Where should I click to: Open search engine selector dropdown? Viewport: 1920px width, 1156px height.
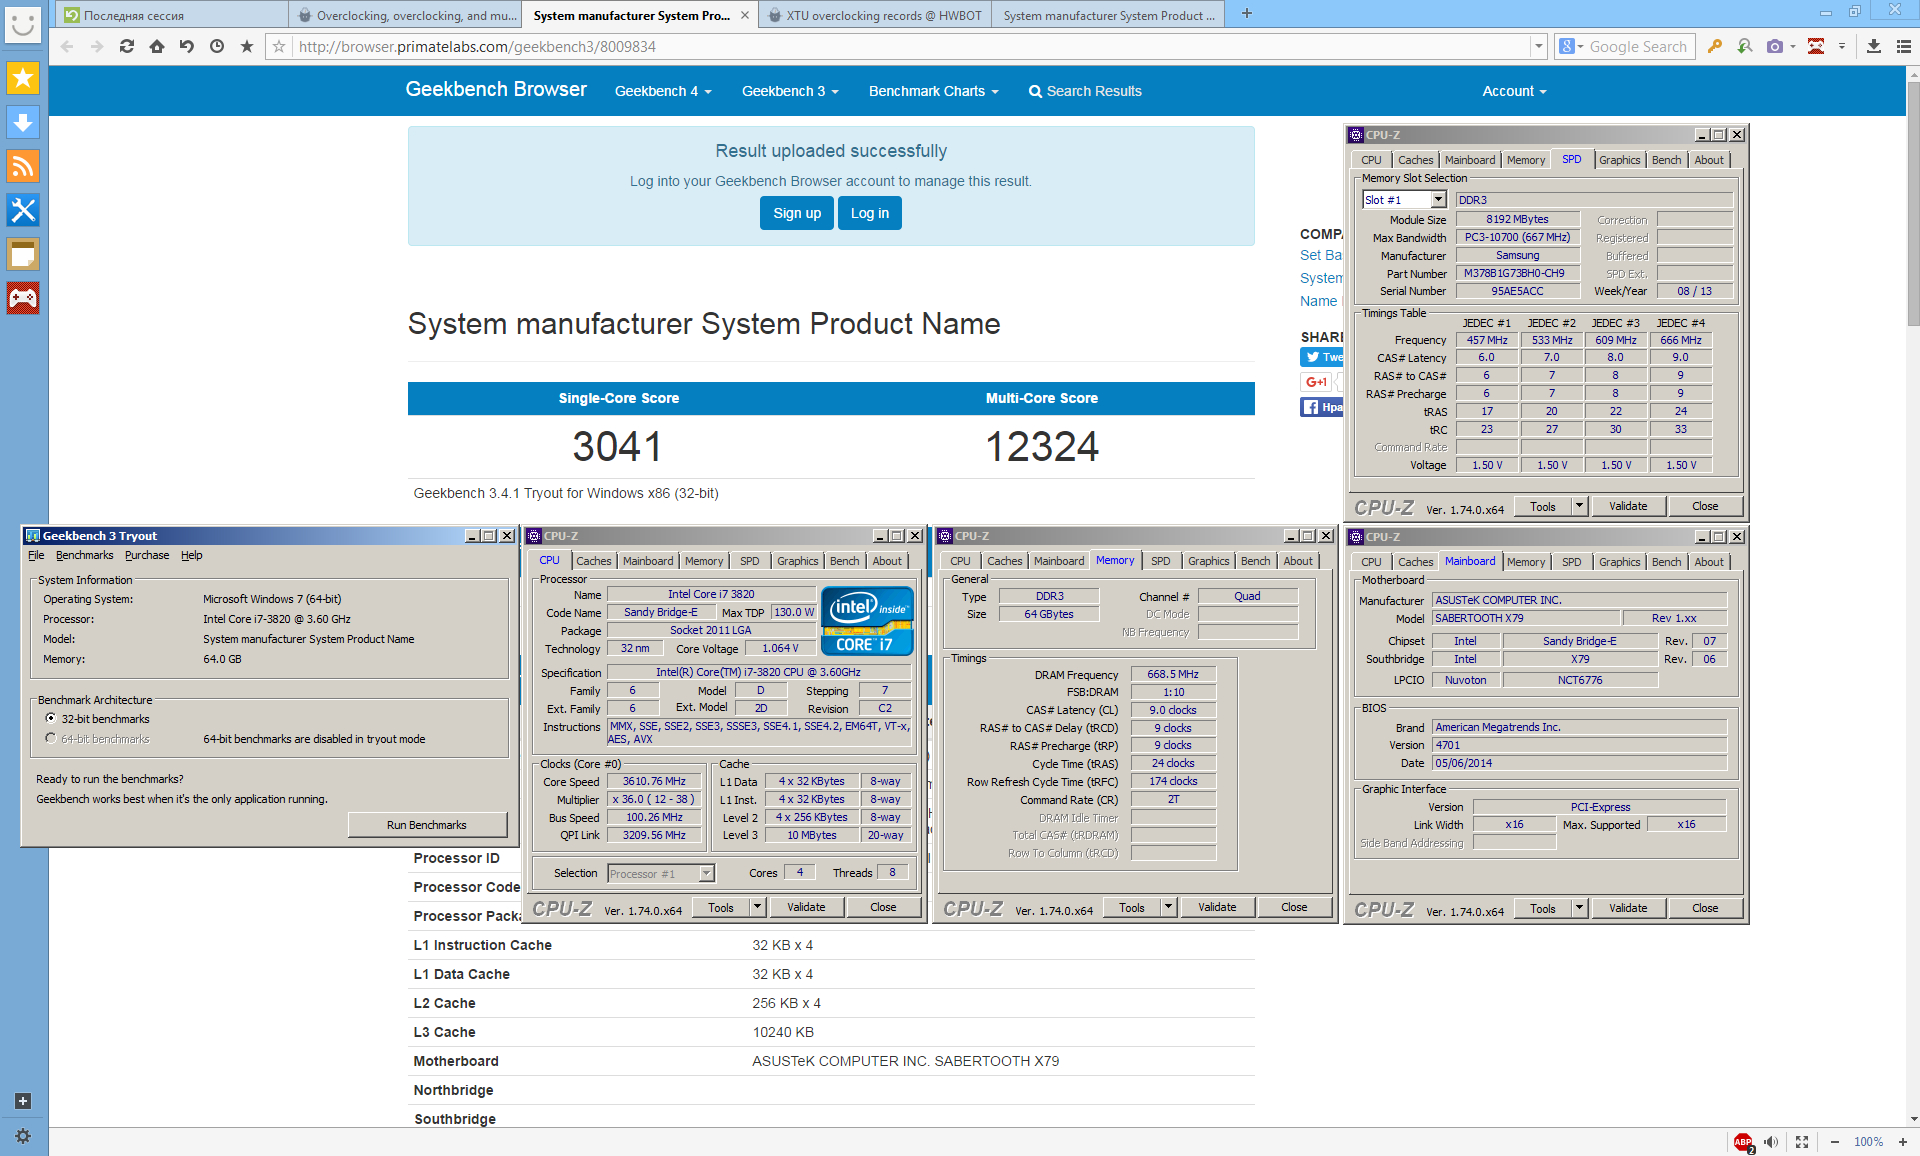(1571, 46)
